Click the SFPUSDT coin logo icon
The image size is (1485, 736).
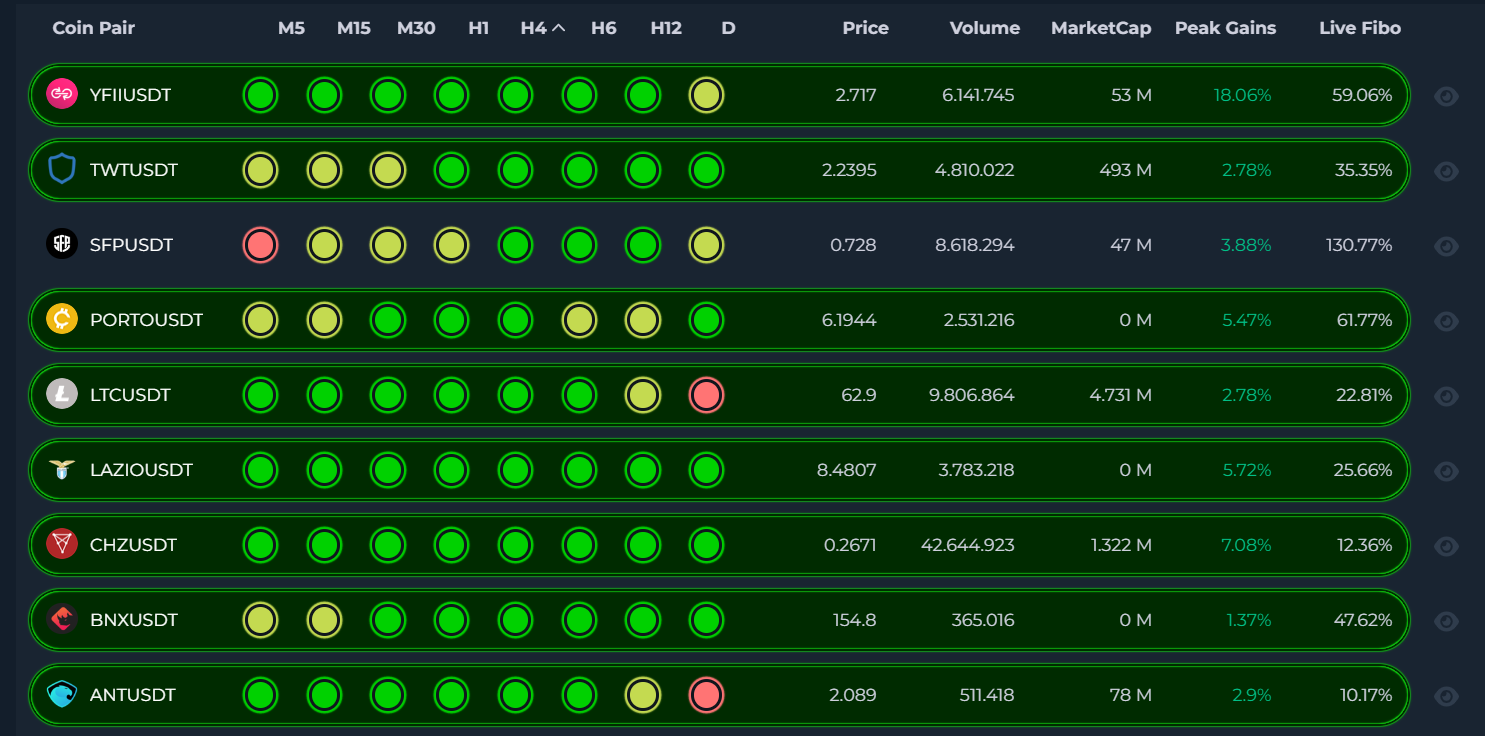pyautogui.click(x=62, y=245)
